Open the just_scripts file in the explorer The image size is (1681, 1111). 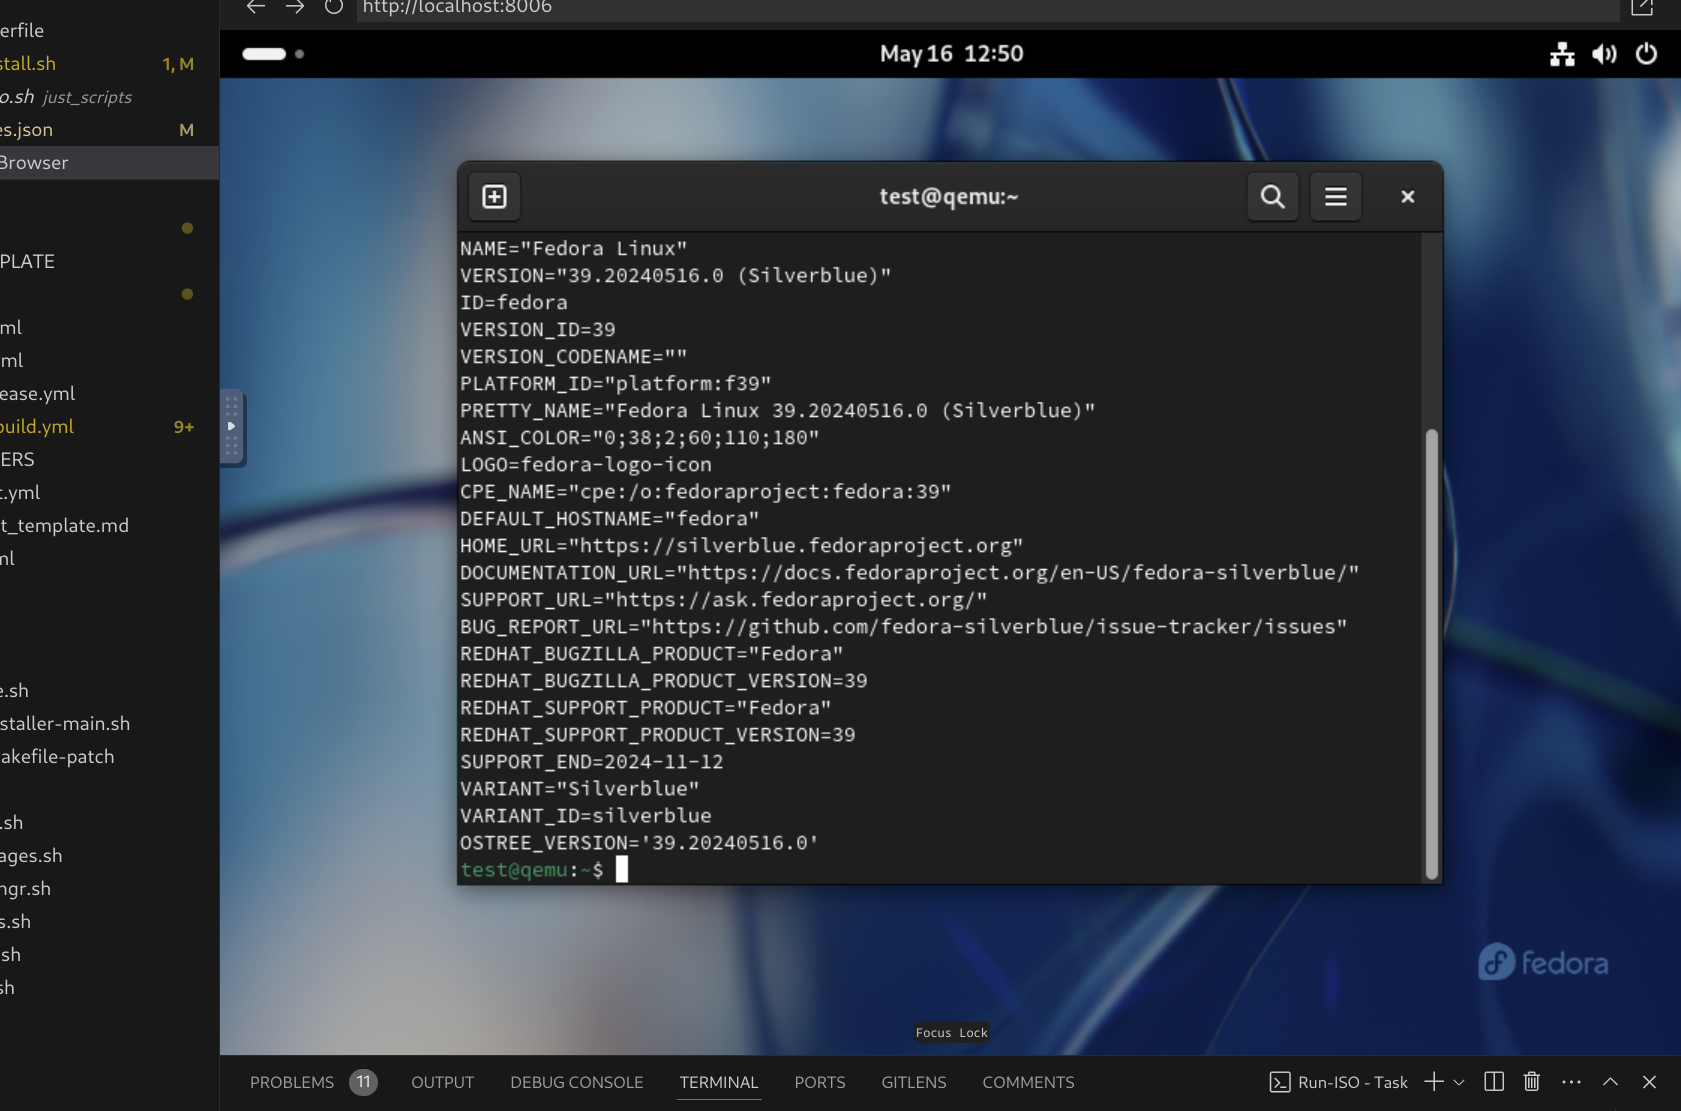[109, 97]
